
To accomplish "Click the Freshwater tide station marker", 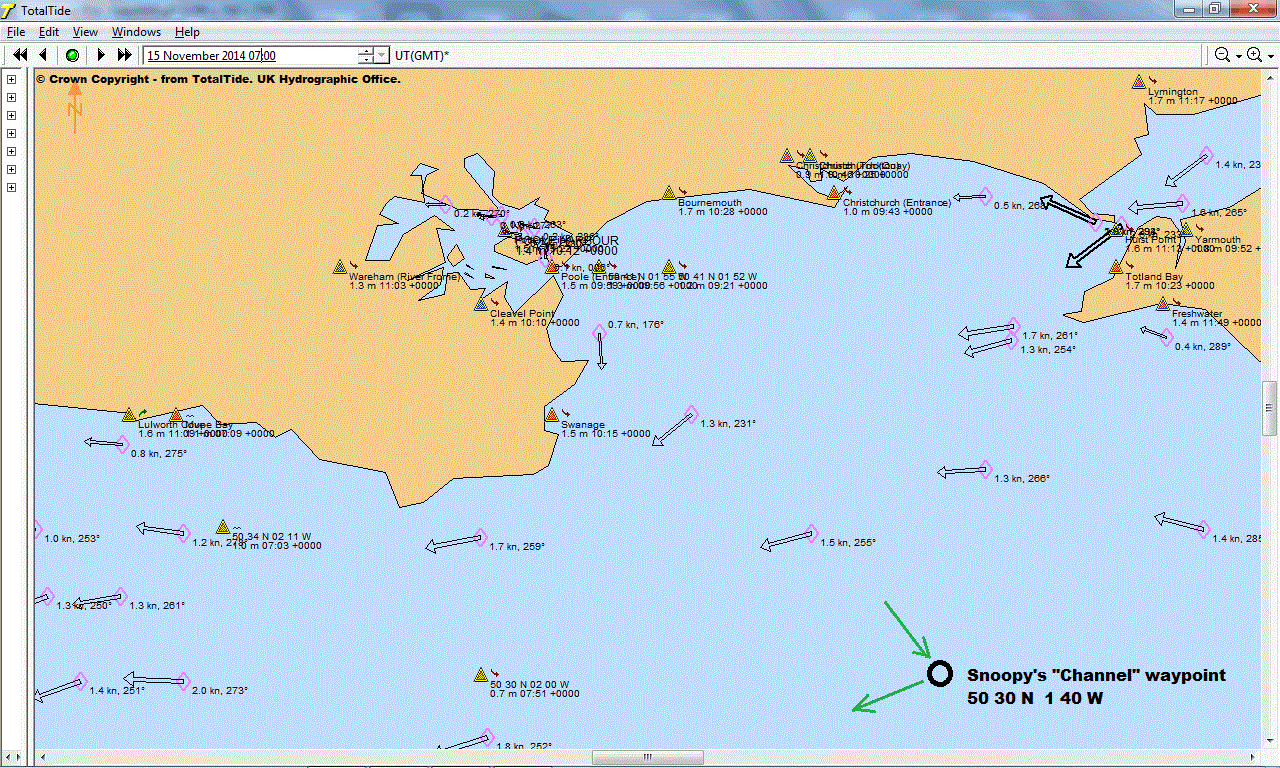I will point(1163,304).
